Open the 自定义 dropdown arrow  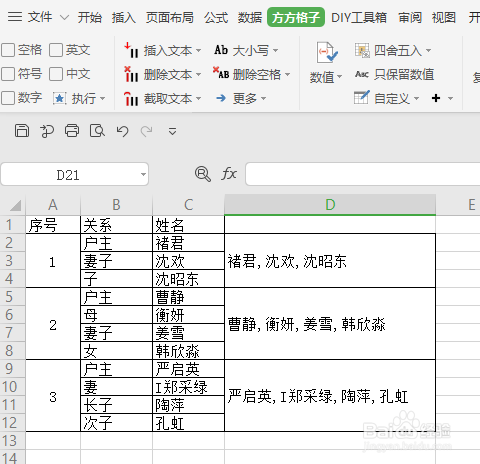click(x=416, y=99)
